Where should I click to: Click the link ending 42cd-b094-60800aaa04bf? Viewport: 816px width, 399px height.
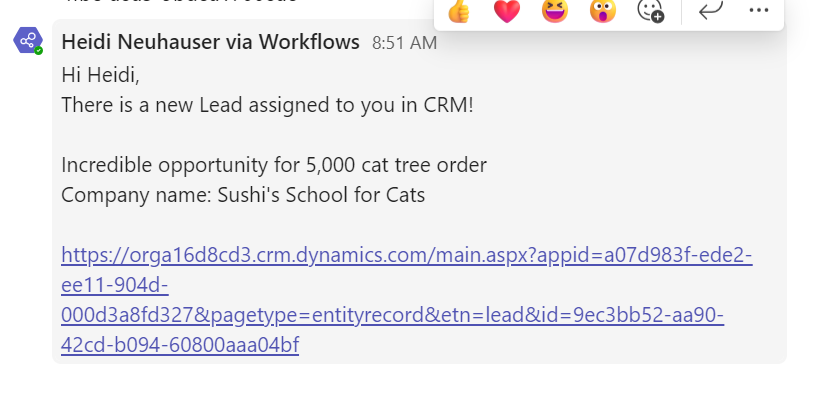point(180,345)
